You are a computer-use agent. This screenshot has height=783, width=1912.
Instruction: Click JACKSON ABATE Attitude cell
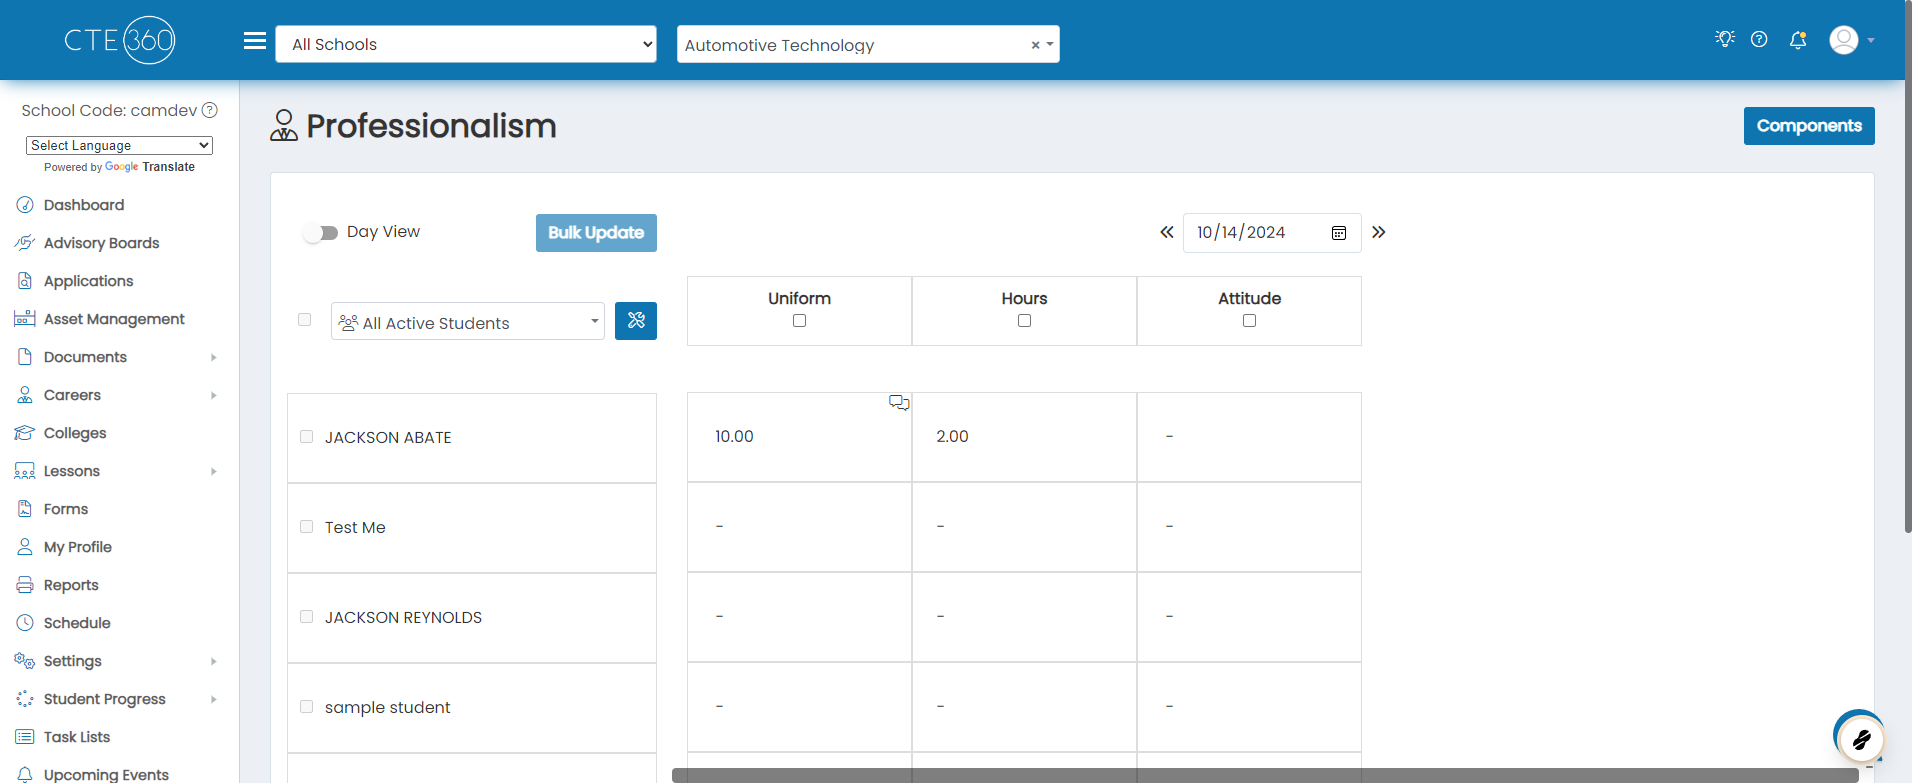pyautogui.click(x=1249, y=437)
